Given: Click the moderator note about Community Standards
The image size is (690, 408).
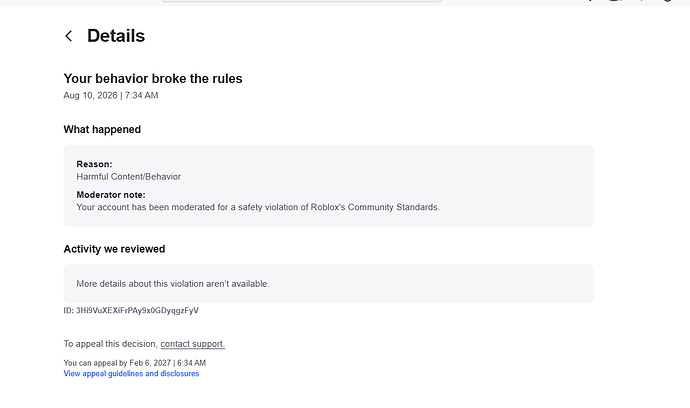Looking at the screenshot, I should coord(258,207).
